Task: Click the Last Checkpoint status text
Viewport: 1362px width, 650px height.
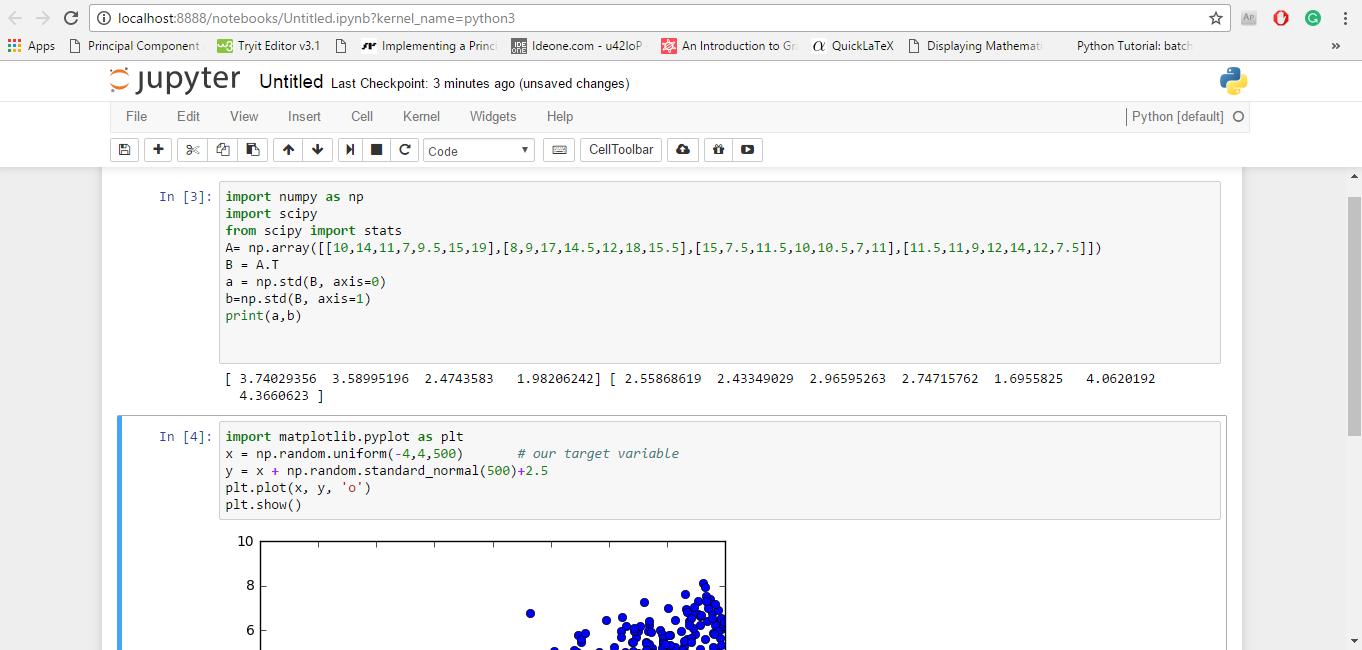Action: tap(480, 83)
